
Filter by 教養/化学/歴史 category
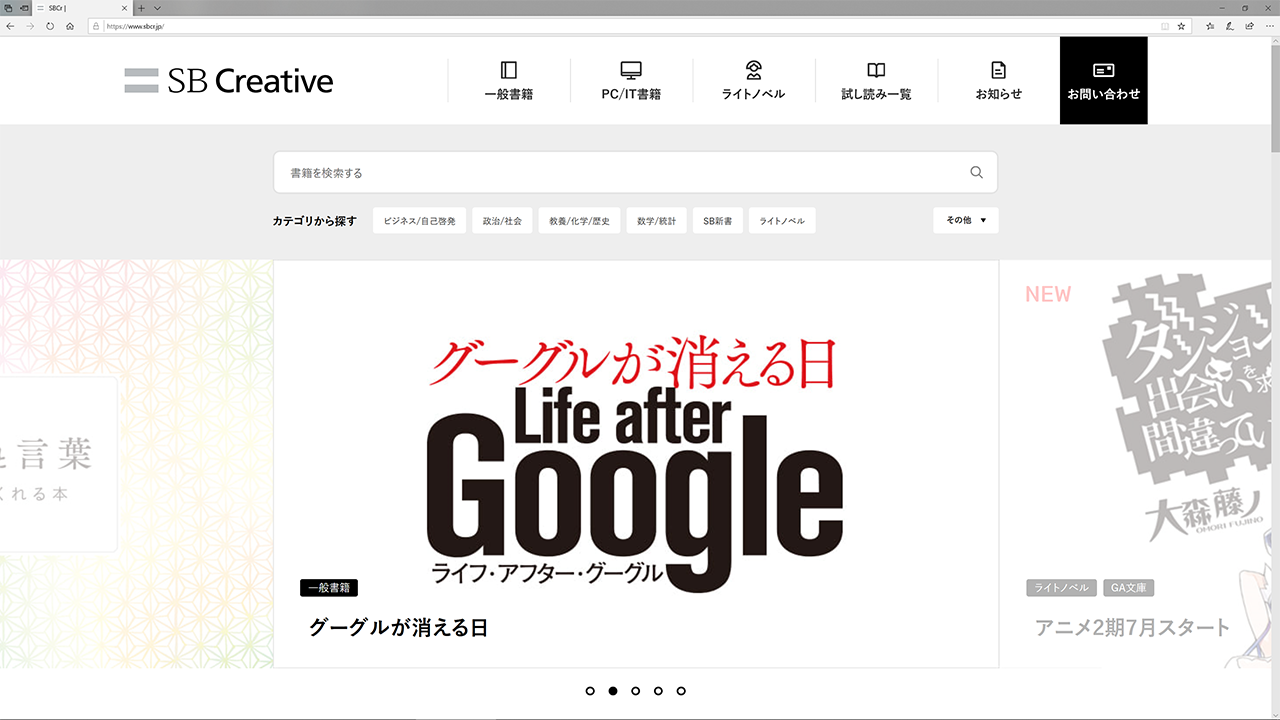[x=579, y=220]
